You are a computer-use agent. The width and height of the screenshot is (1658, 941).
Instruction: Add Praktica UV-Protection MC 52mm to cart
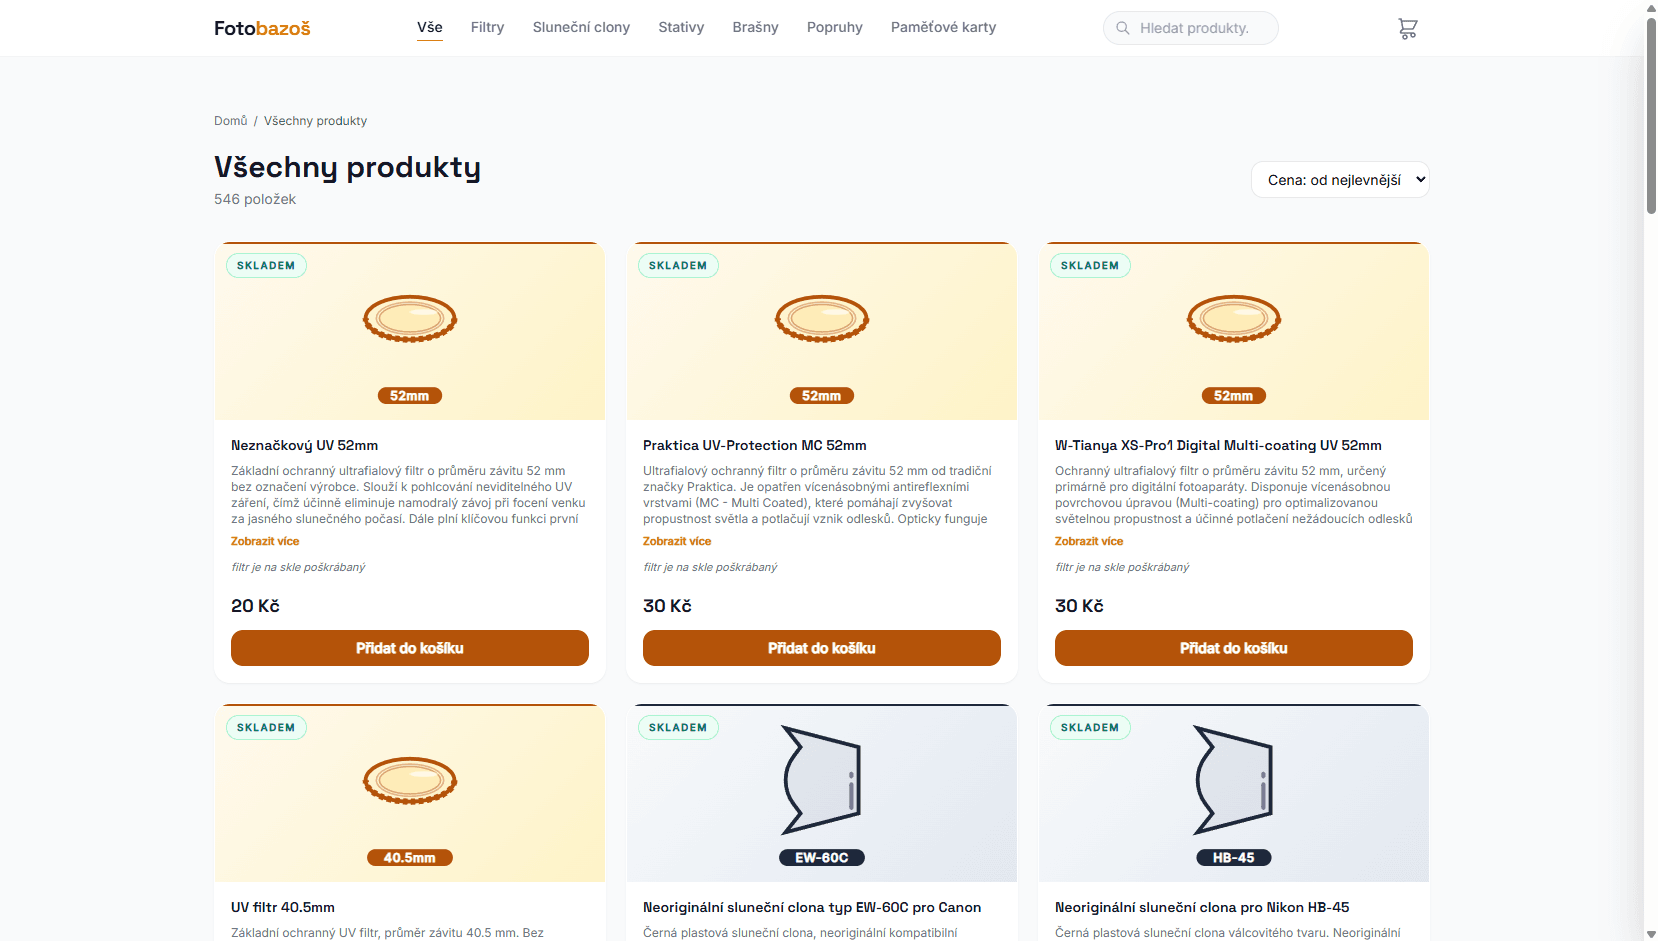(822, 648)
